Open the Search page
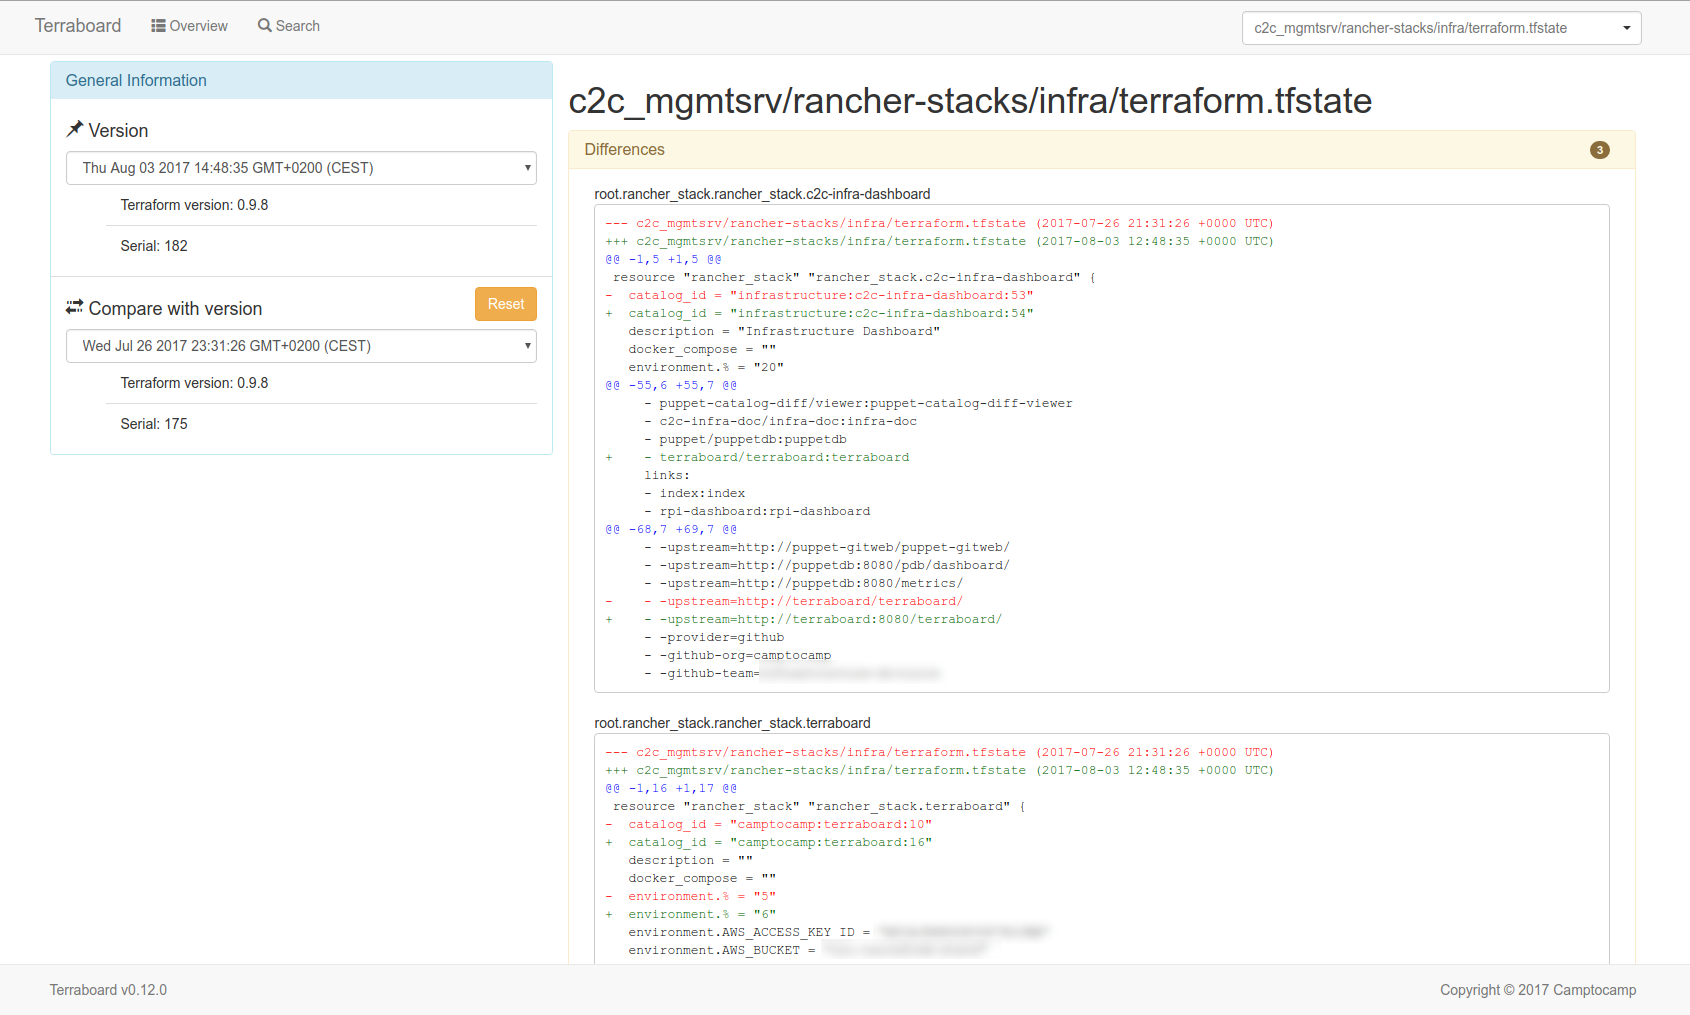Screen dimensions: 1690x1015 [288, 26]
